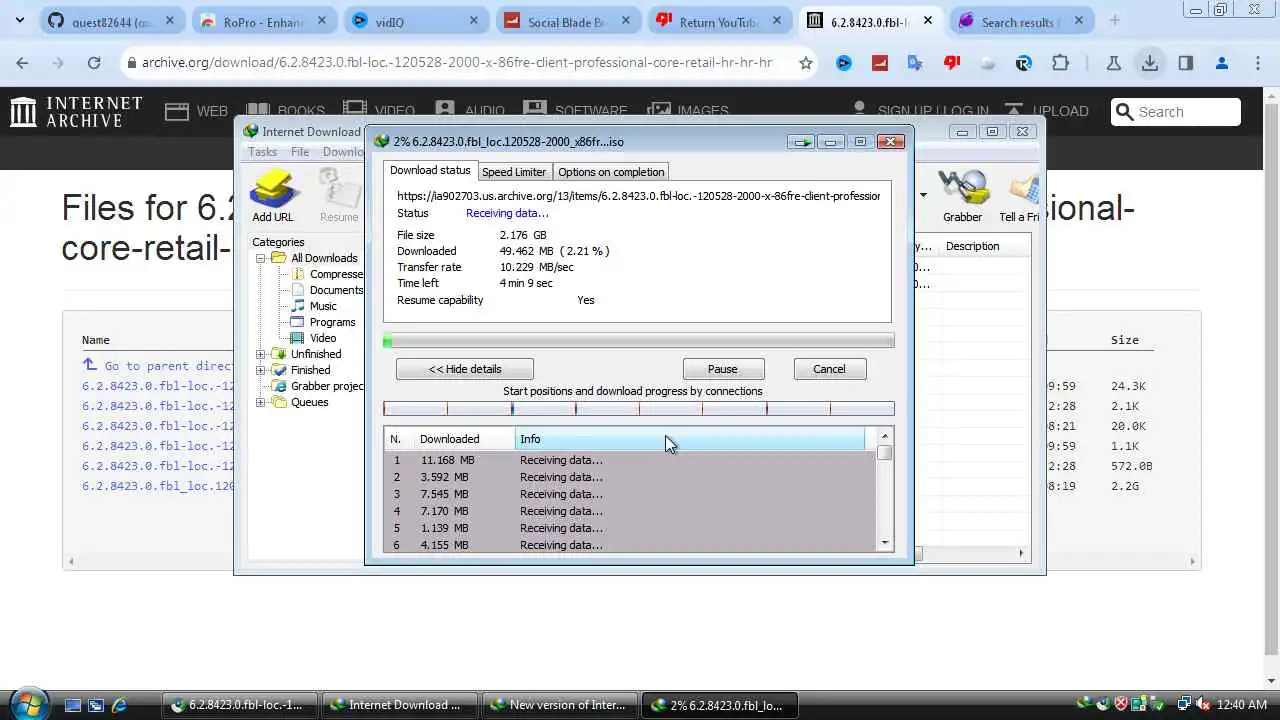The width and height of the screenshot is (1280, 720).
Task: Click the Windows Start orb
Action: [27, 703]
